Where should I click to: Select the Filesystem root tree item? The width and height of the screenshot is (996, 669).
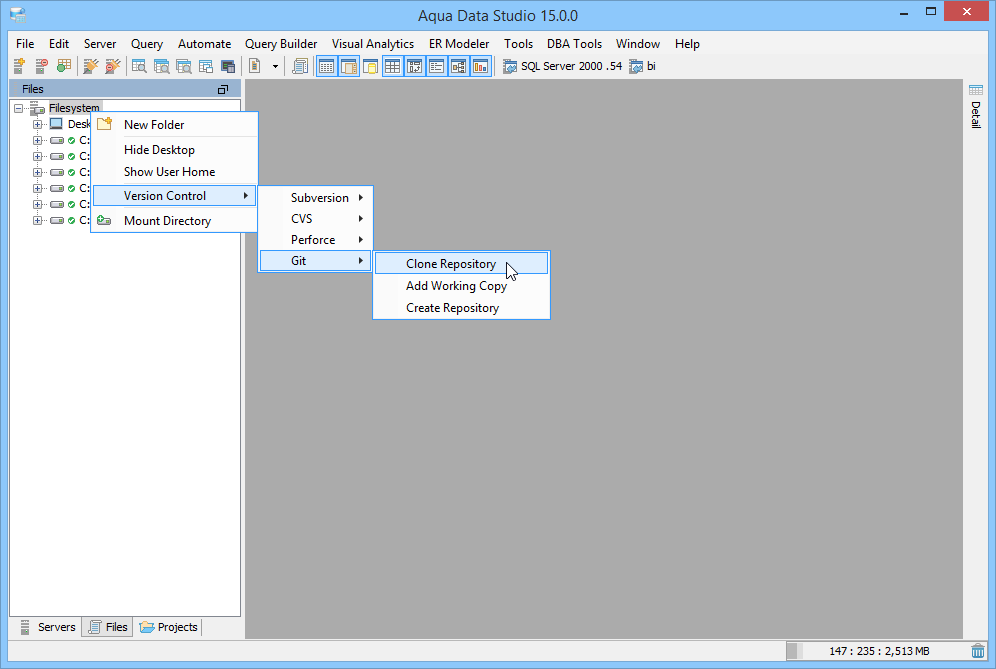(x=74, y=108)
